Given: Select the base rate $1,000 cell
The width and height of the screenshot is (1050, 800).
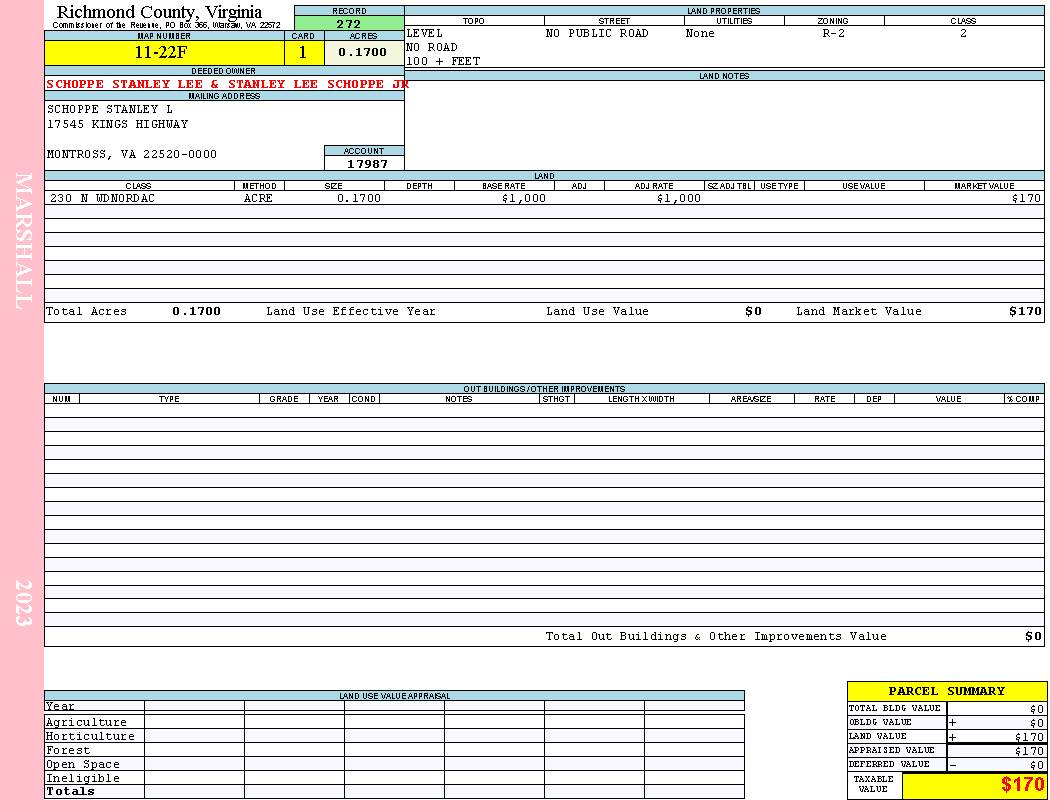Looking at the screenshot, I should point(524,198).
